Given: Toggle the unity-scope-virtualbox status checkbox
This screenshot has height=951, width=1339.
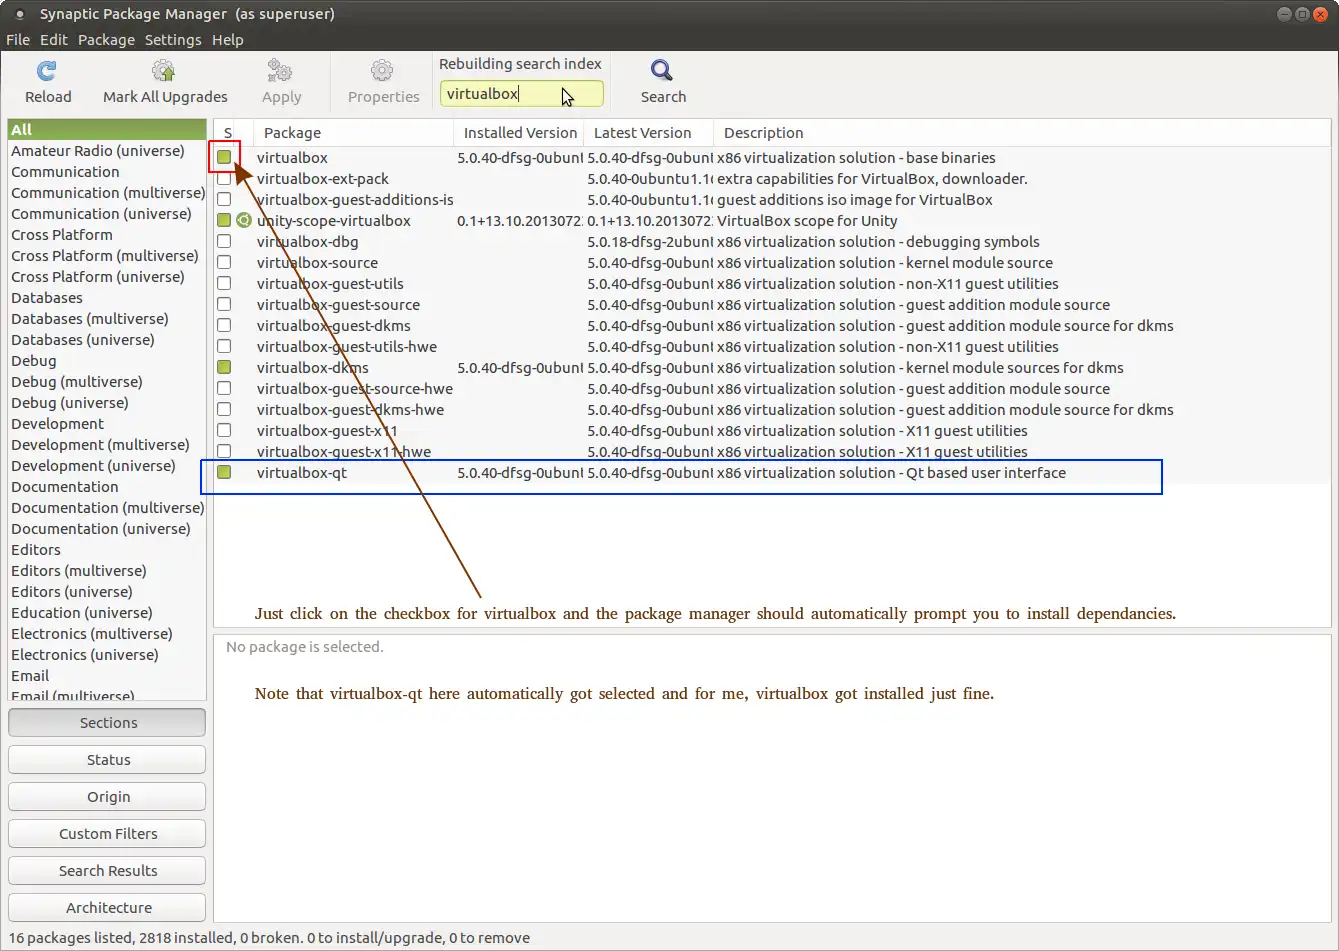Looking at the screenshot, I should (x=224, y=221).
